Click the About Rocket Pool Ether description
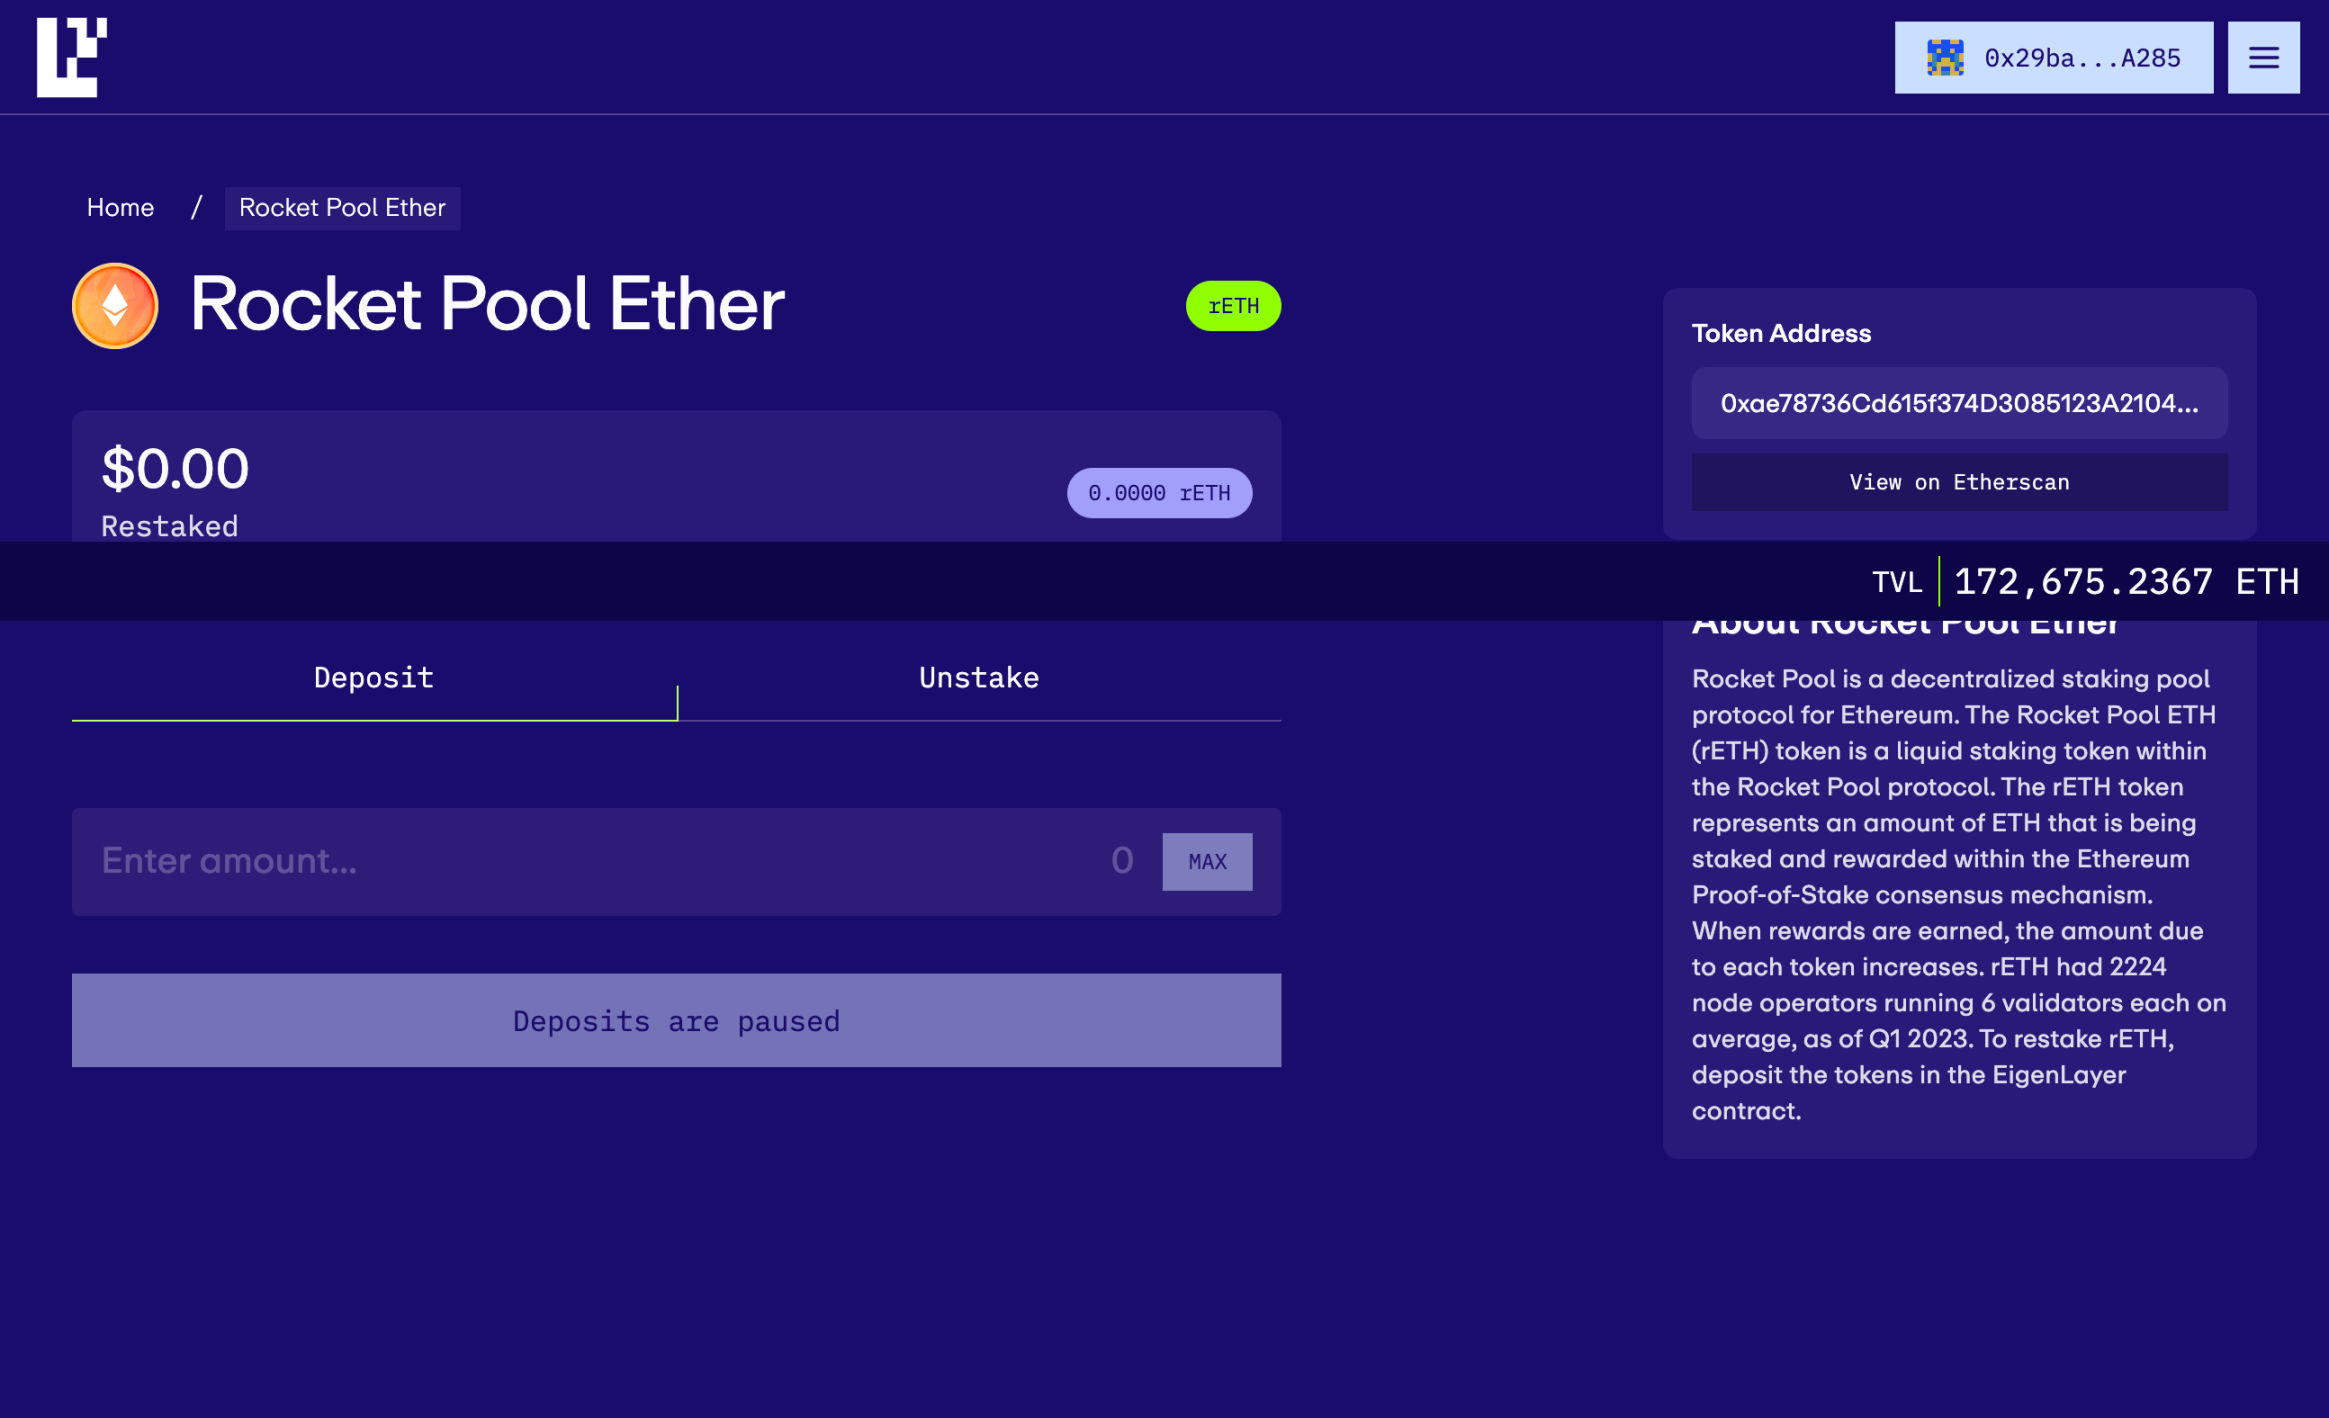The height and width of the screenshot is (1418, 2329). pyautogui.click(x=1958, y=894)
